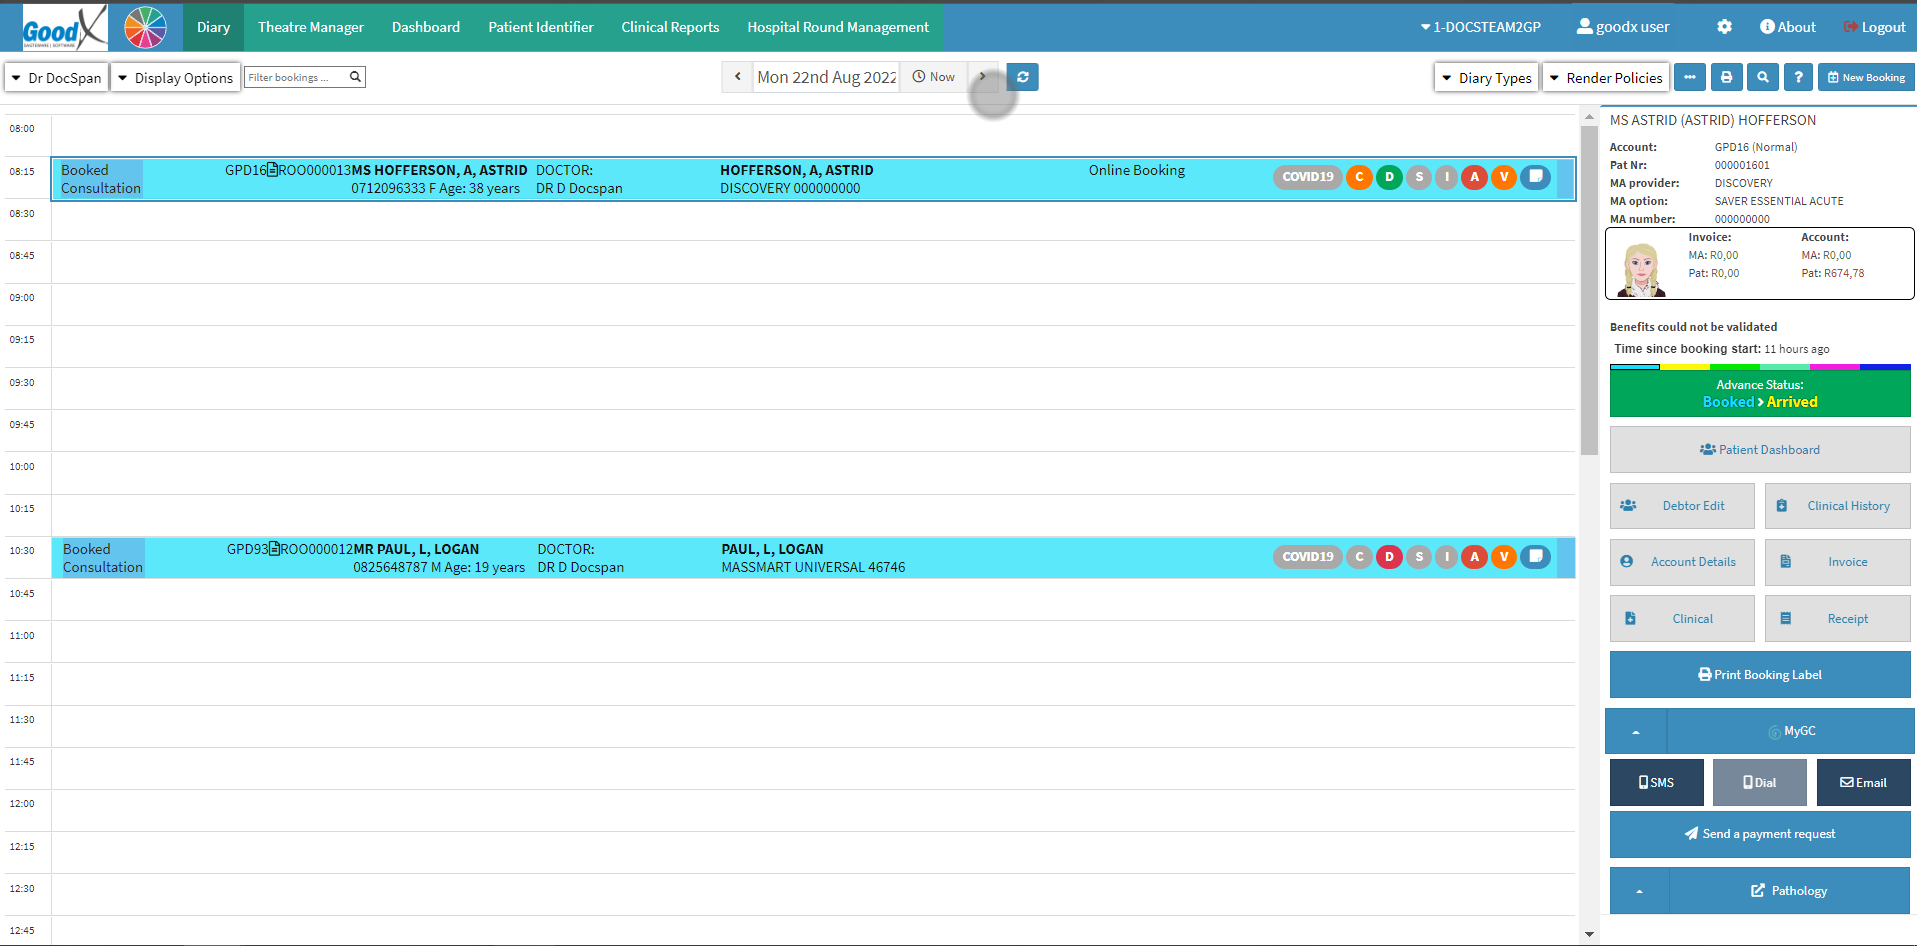Open the Dr DocSpan dropdown
The width and height of the screenshot is (1917, 946).
pos(56,78)
